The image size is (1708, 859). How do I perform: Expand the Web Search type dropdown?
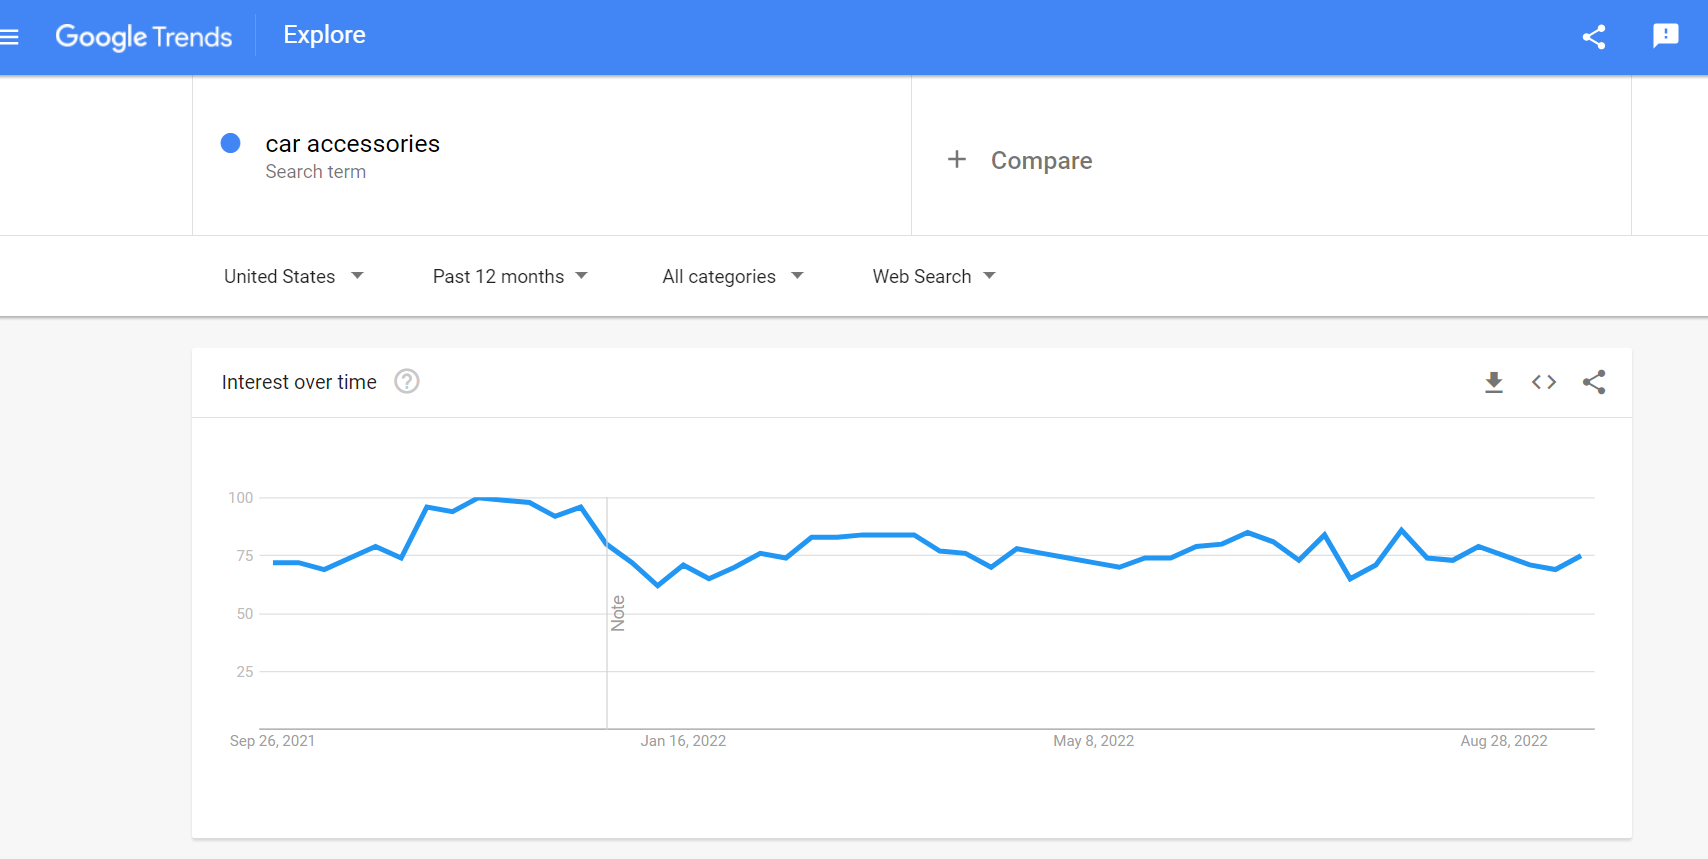[x=933, y=276]
